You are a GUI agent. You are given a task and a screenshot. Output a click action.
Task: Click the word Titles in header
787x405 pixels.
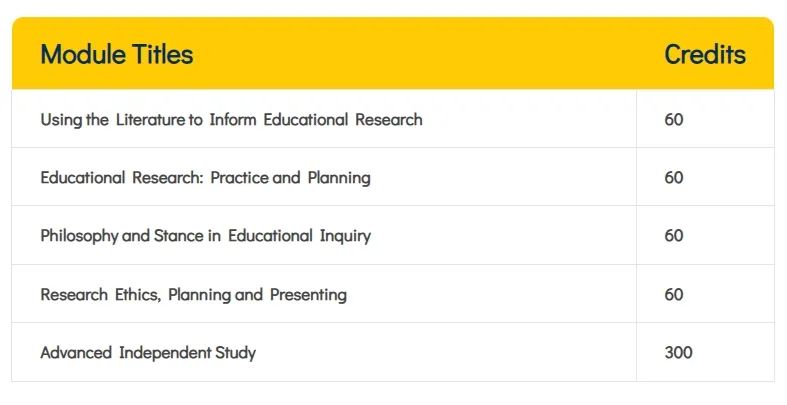pyautogui.click(x=163, y=54)
